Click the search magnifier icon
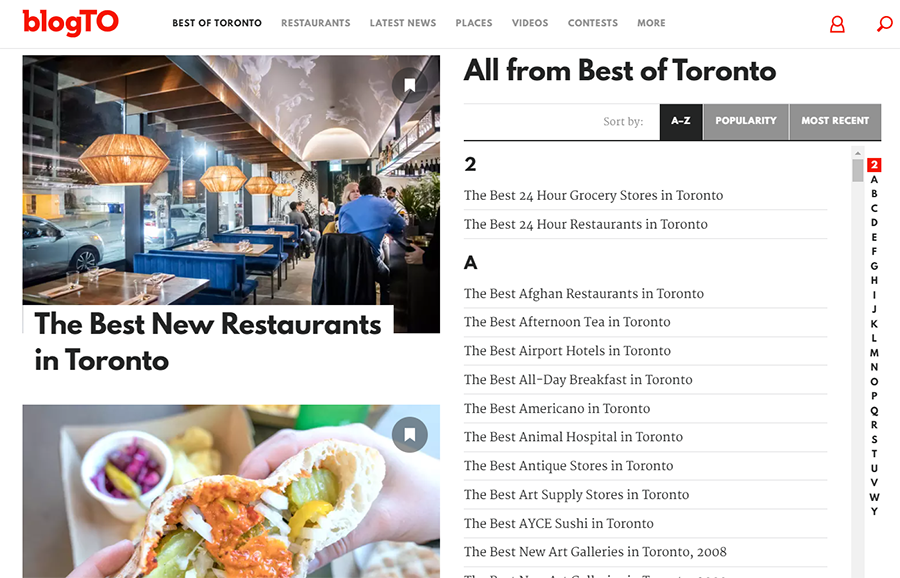The image size is (900, 578). (885, 24)
